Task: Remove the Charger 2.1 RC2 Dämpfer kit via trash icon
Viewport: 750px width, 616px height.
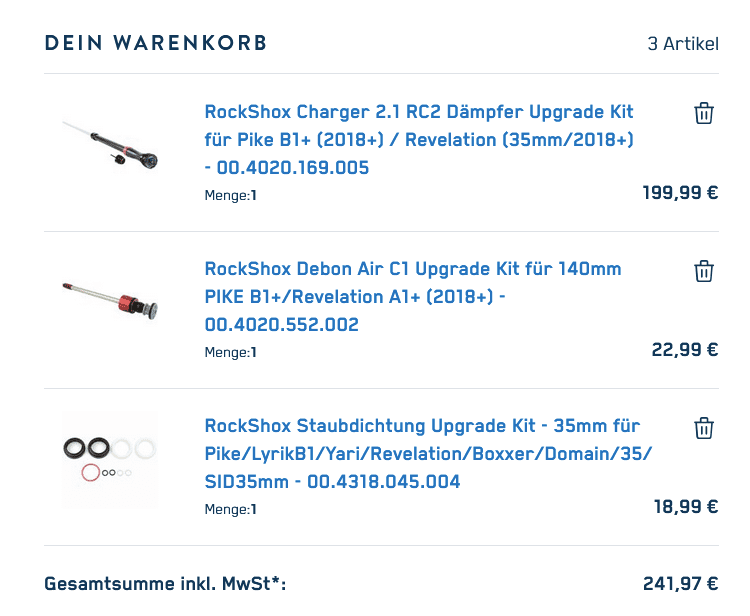Action: [x=704, y=113]
